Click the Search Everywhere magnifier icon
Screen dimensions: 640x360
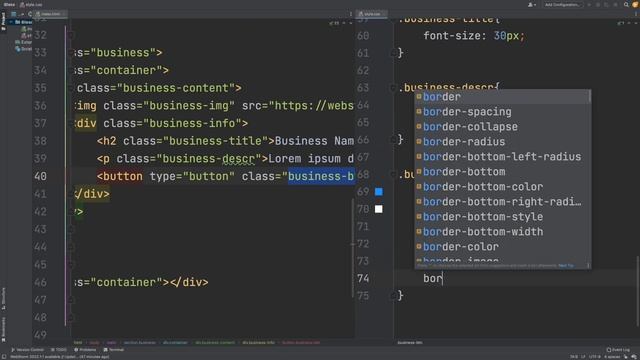pyautogui.click(x=626, y=4)
